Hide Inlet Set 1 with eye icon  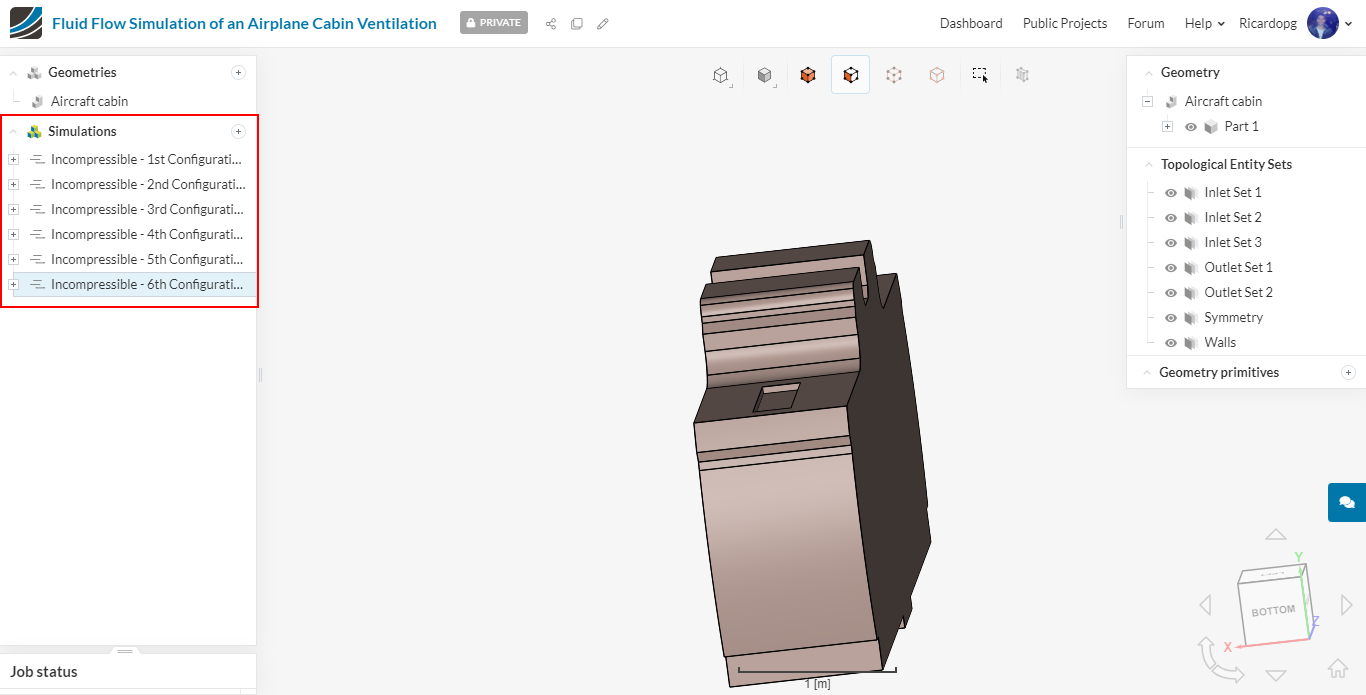(x=1171, y=193)
